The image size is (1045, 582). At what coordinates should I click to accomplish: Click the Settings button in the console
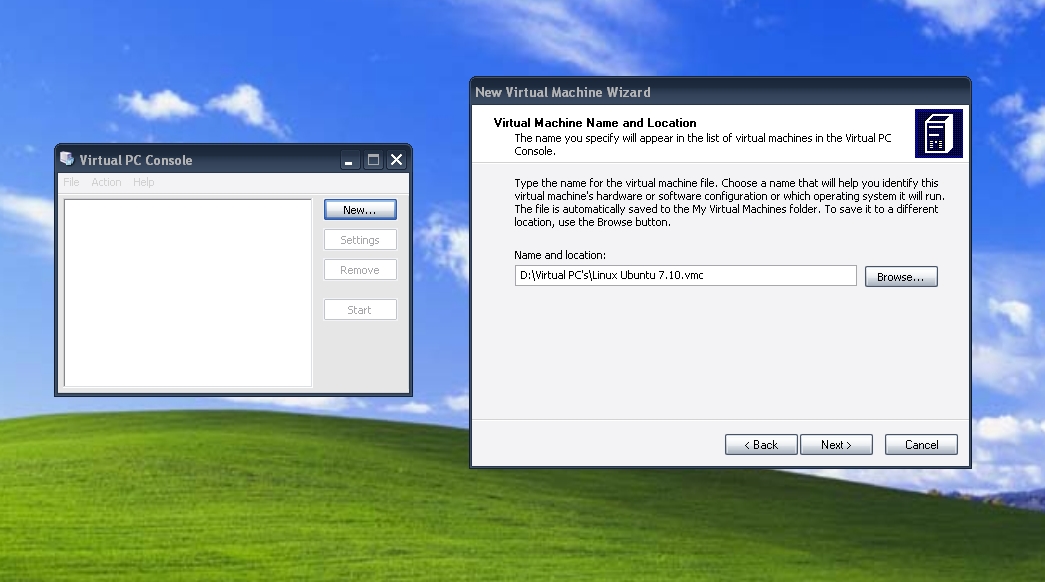point(360,240)
